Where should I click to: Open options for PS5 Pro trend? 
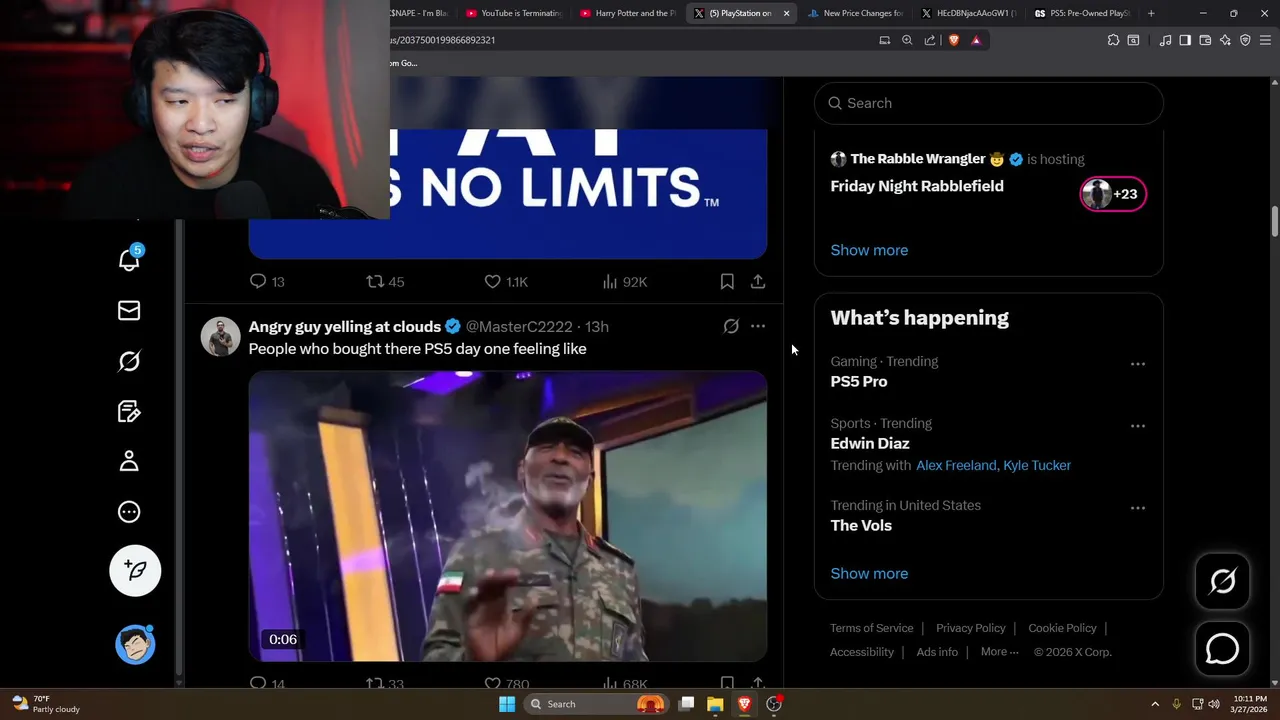click(1138, 364)
